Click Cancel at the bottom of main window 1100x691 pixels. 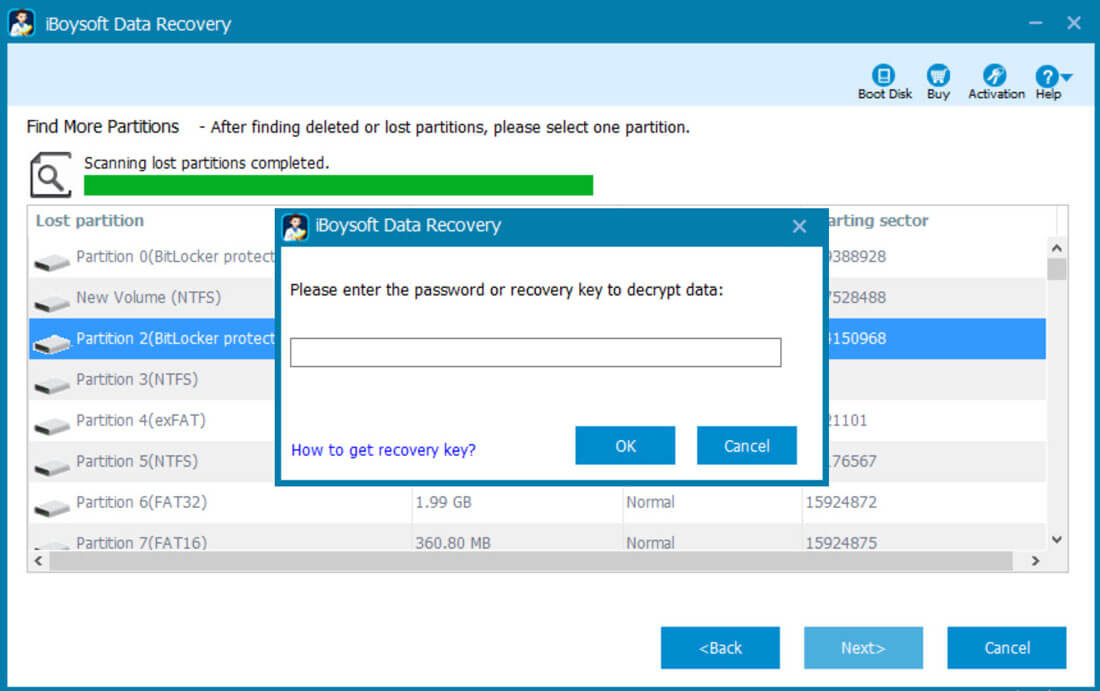pos(1007,648)
